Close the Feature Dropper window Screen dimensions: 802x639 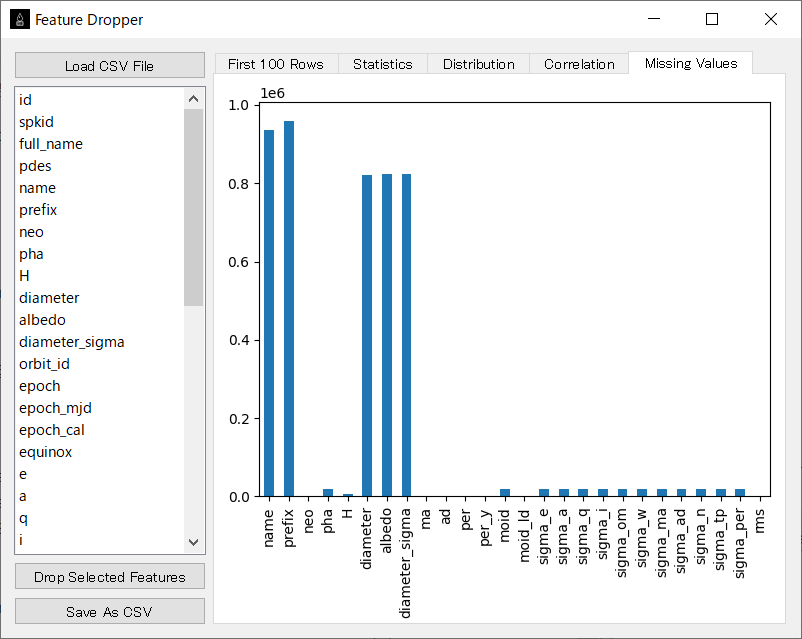pyautogui.click(x=771, y=19)
